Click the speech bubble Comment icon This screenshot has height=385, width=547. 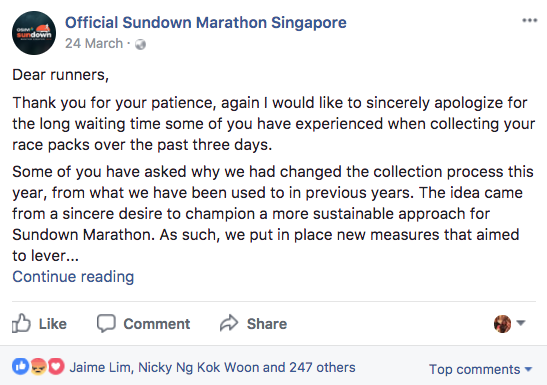[106, 323]
